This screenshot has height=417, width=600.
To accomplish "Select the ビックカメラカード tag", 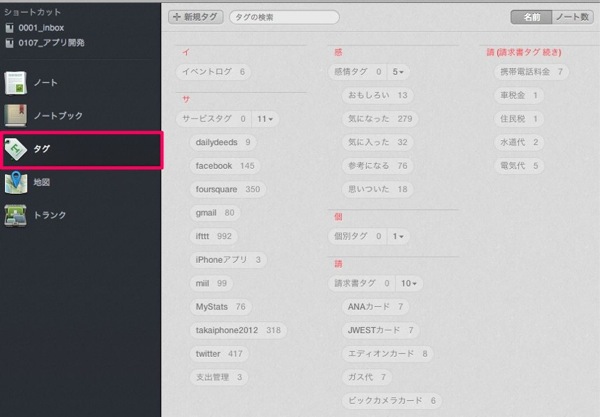I will pyautogui.click(x=392, y=401).
